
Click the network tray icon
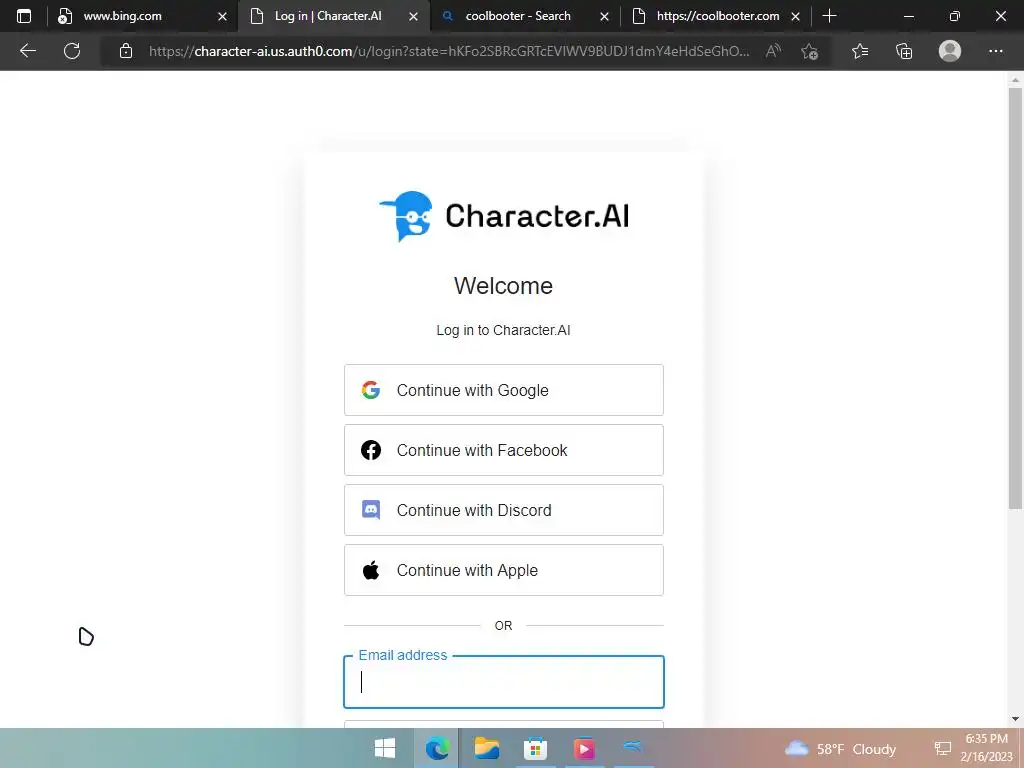coord(942,748)
